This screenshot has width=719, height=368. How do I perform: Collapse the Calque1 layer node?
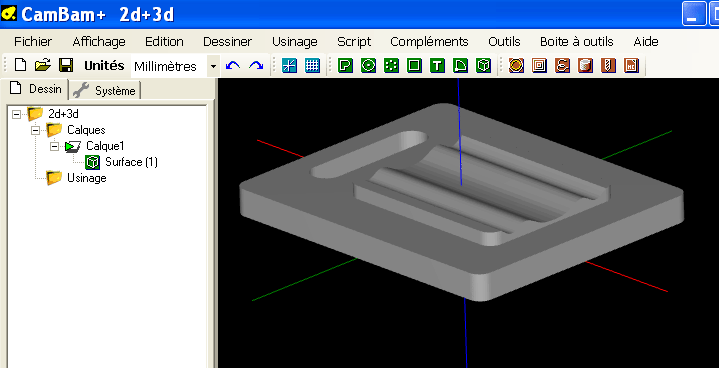(54, 146)
